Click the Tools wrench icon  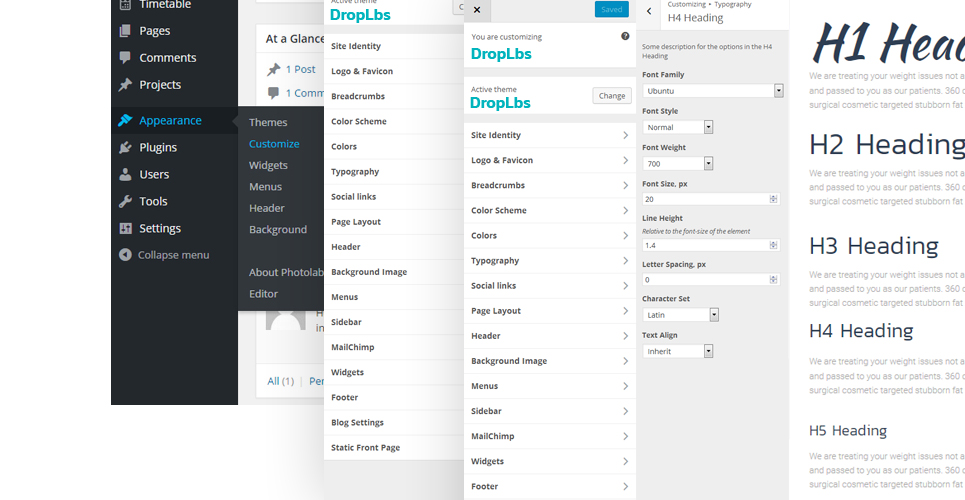pos(125,201)
